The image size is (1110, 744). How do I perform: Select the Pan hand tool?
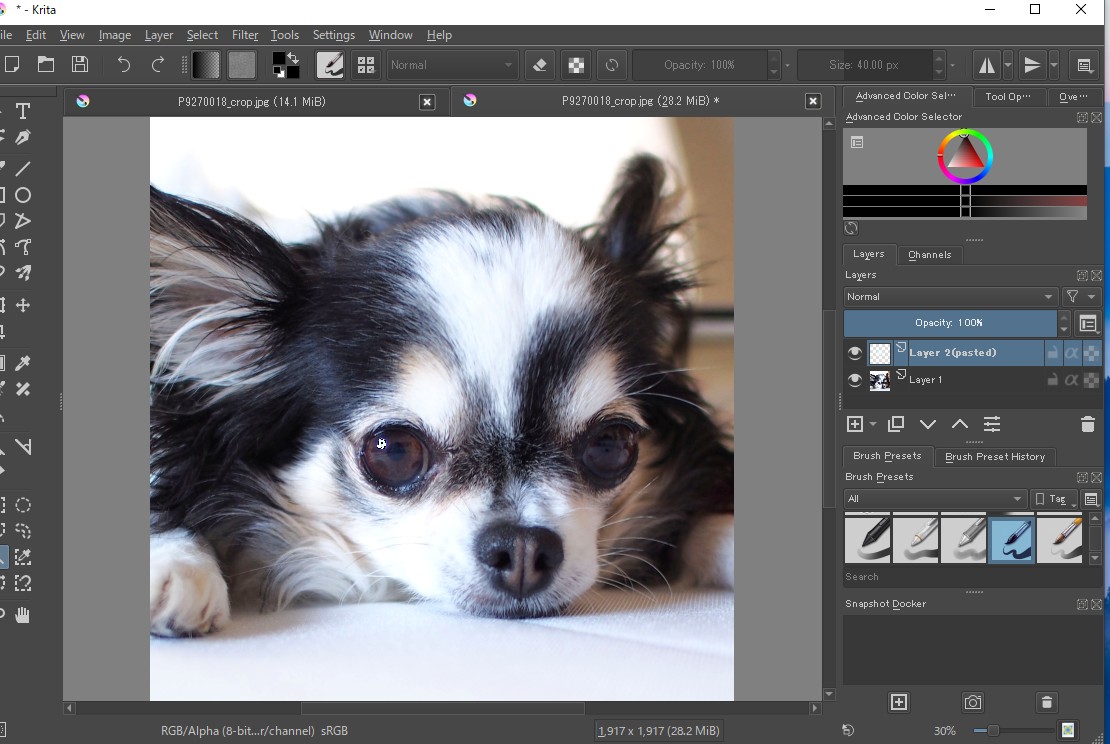23,614
